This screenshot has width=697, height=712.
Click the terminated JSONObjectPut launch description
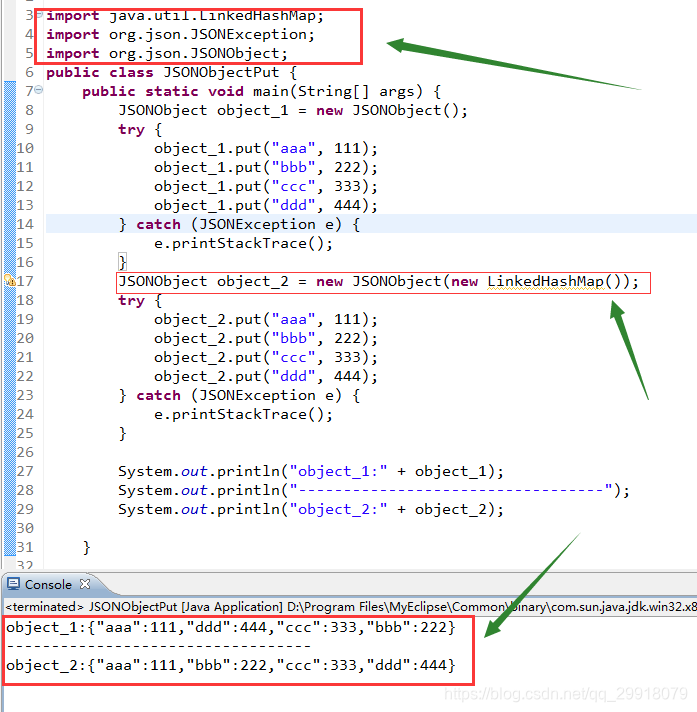[351, 607]
